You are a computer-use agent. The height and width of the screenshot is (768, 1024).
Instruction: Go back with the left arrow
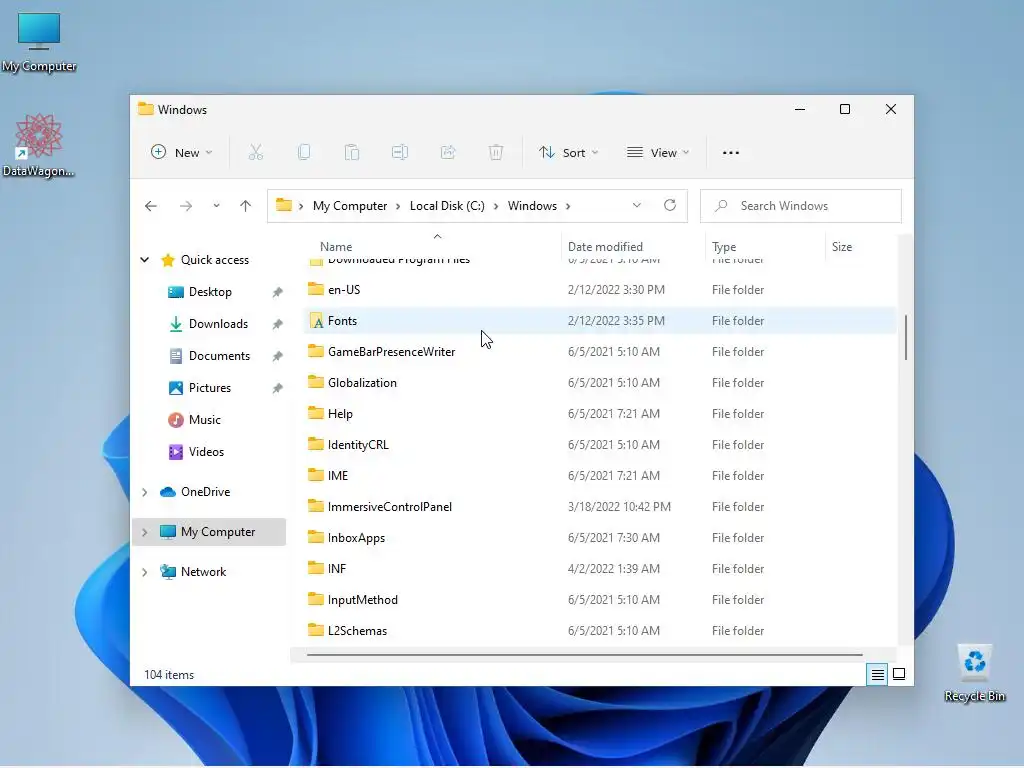(151, 206)
